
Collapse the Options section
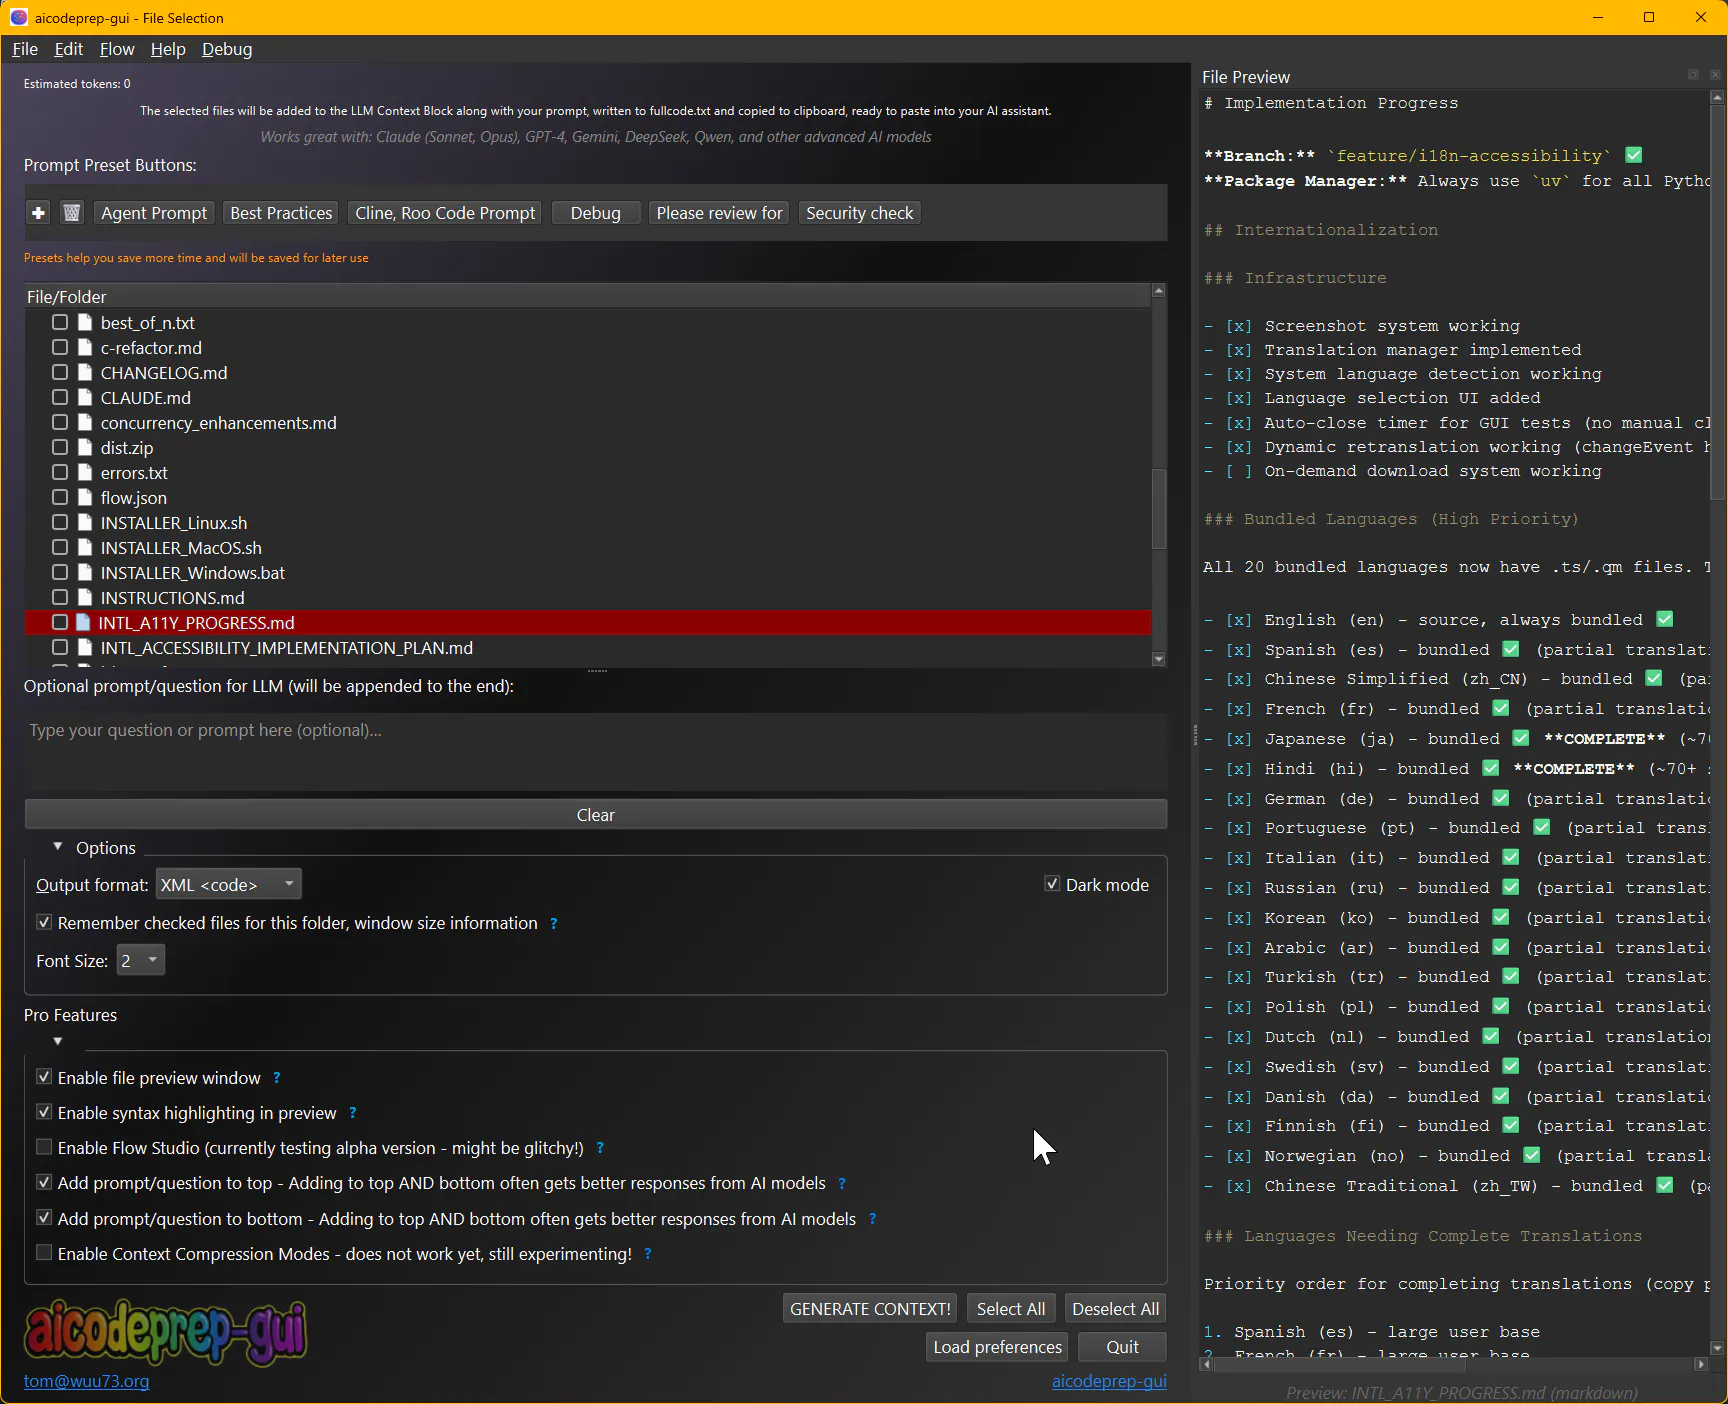click(x=57, y=847)
